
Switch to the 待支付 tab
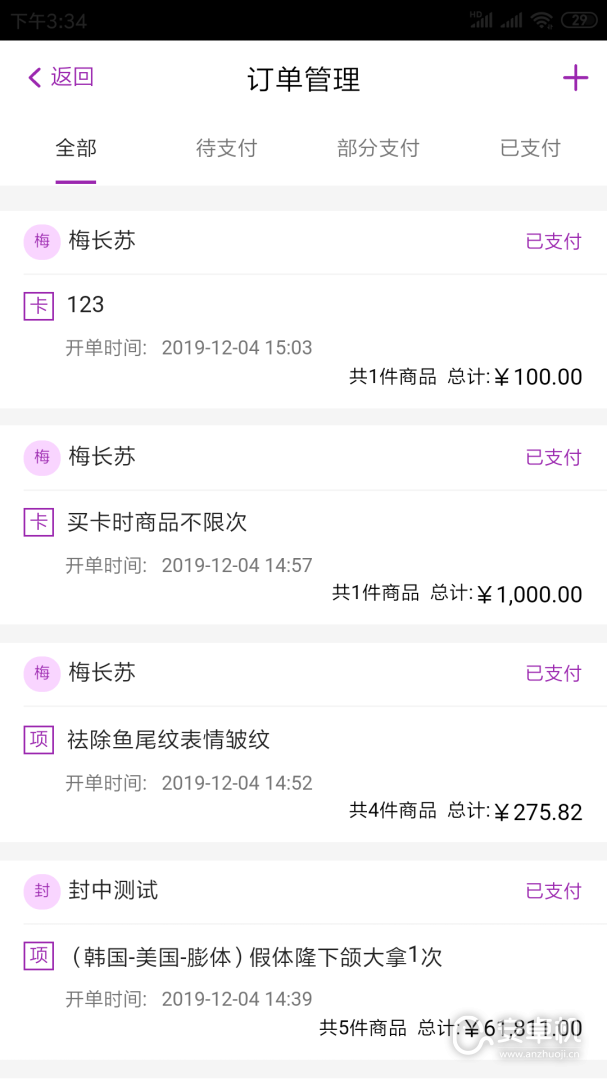tap(227, 147)
